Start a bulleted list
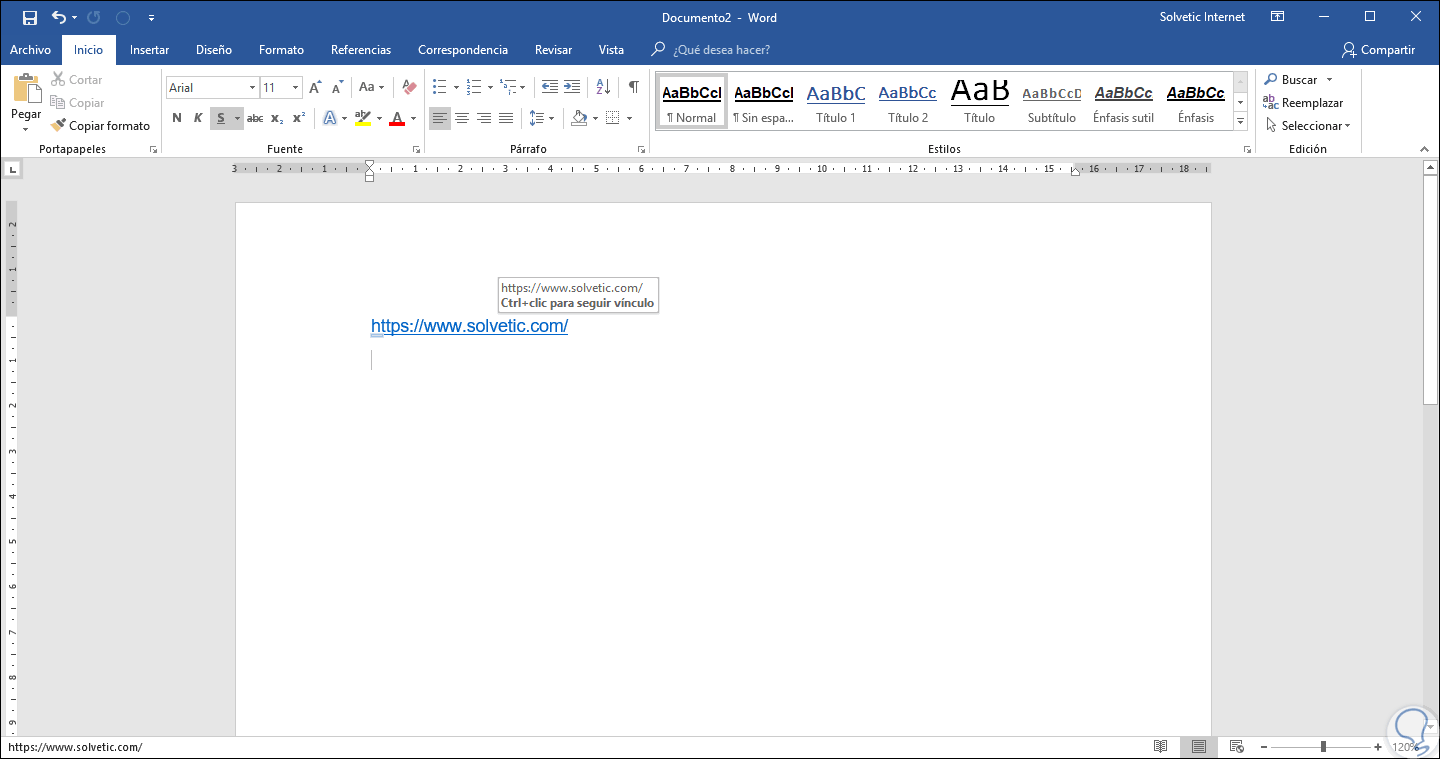Screen dimensions: 1440x759 coord(439,87)
